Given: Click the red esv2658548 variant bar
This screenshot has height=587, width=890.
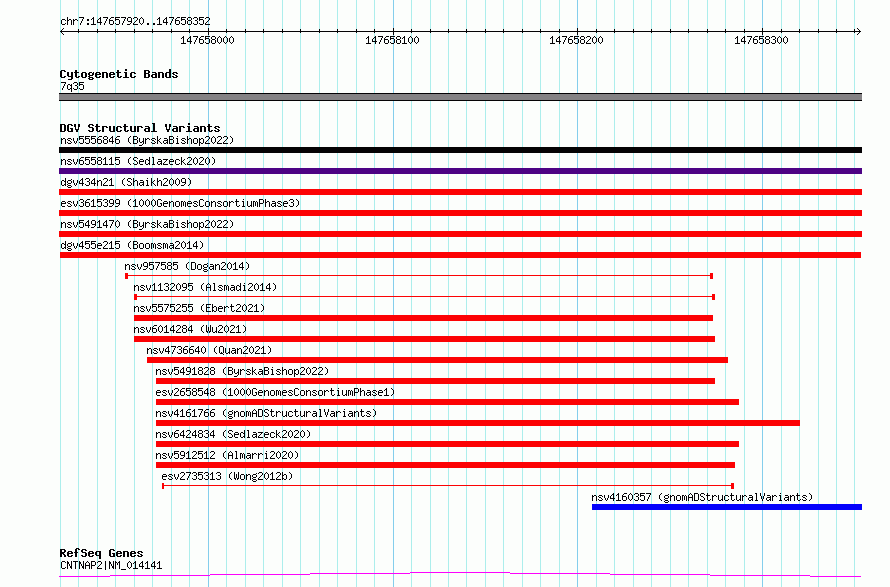Looking at the screenshot, I should 447,402.
